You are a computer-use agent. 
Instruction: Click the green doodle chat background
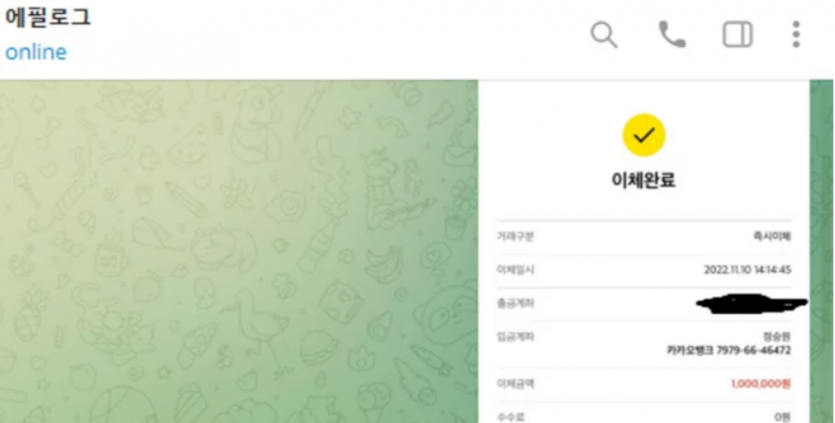[x=239, y=251]
